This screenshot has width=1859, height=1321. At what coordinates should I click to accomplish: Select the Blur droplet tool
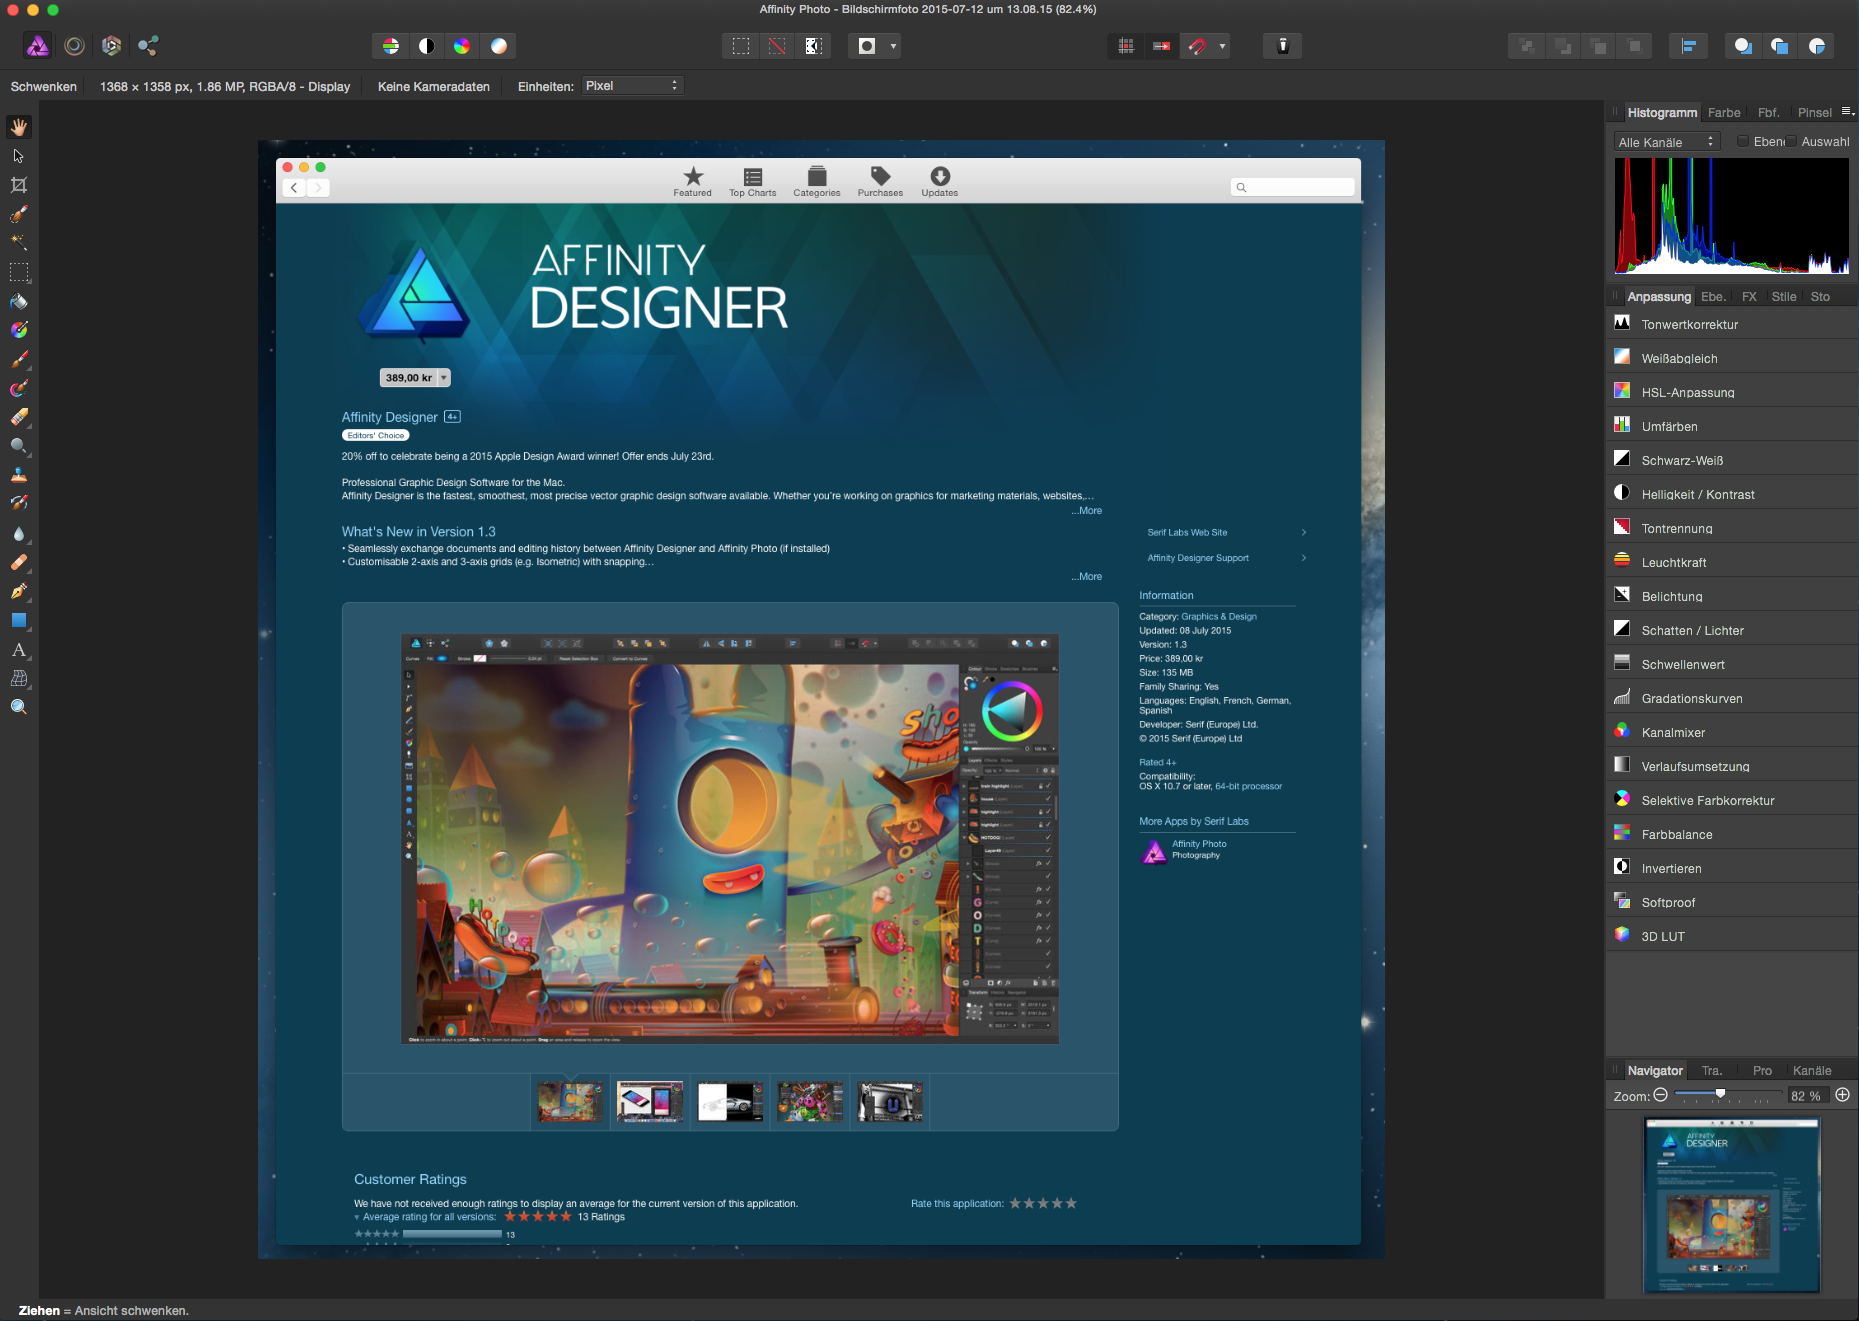(x=19, y=533)
